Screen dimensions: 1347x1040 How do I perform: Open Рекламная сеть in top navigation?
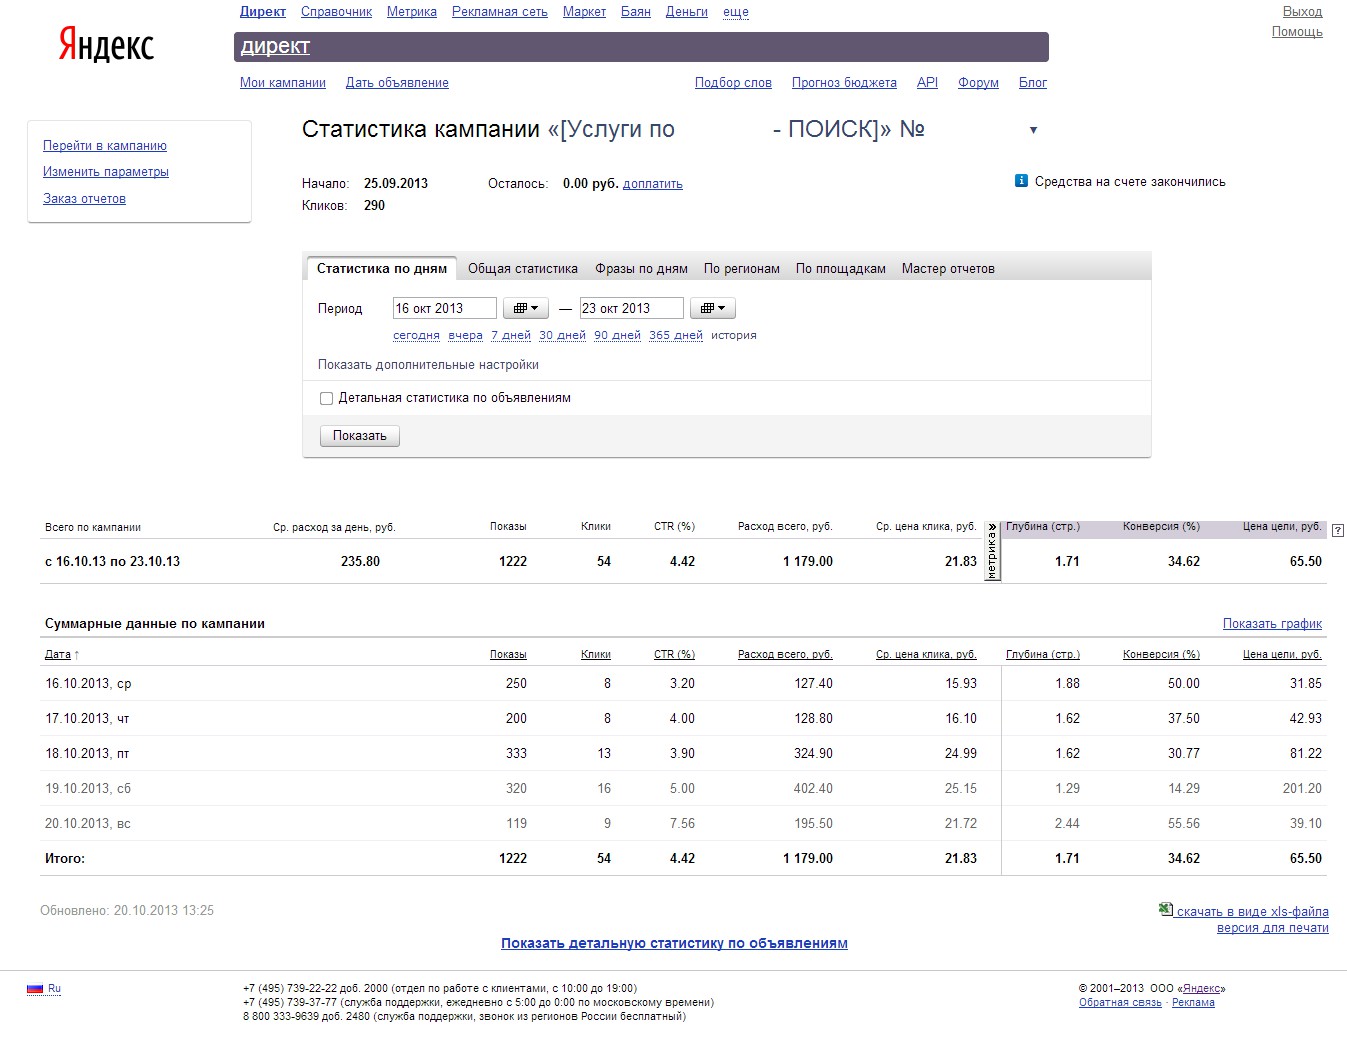tap(500, 12)
